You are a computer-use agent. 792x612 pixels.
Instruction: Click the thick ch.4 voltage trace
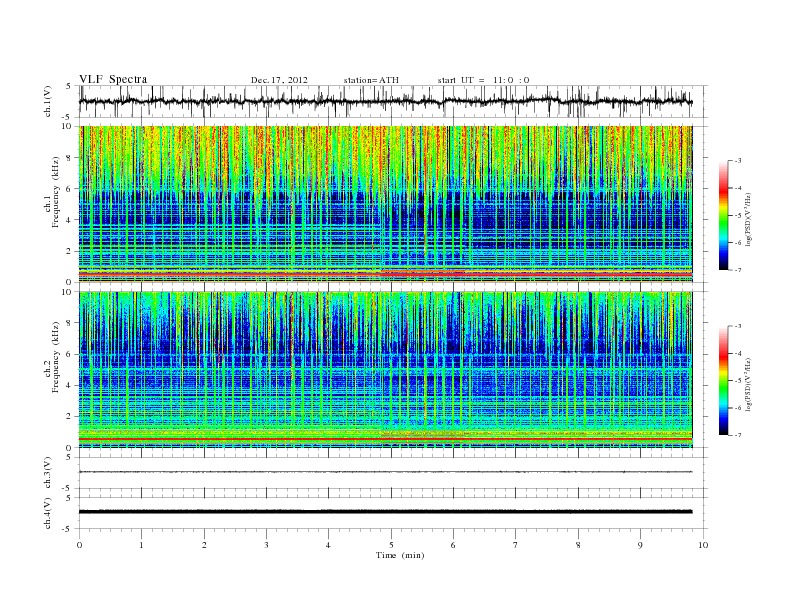pos(385,512)
